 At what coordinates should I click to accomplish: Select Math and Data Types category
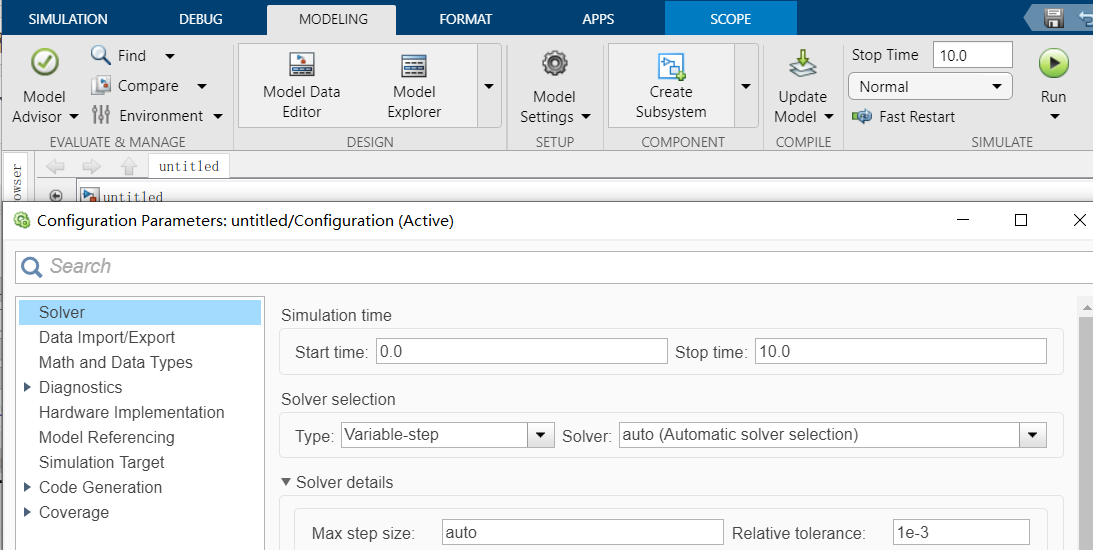116,362
